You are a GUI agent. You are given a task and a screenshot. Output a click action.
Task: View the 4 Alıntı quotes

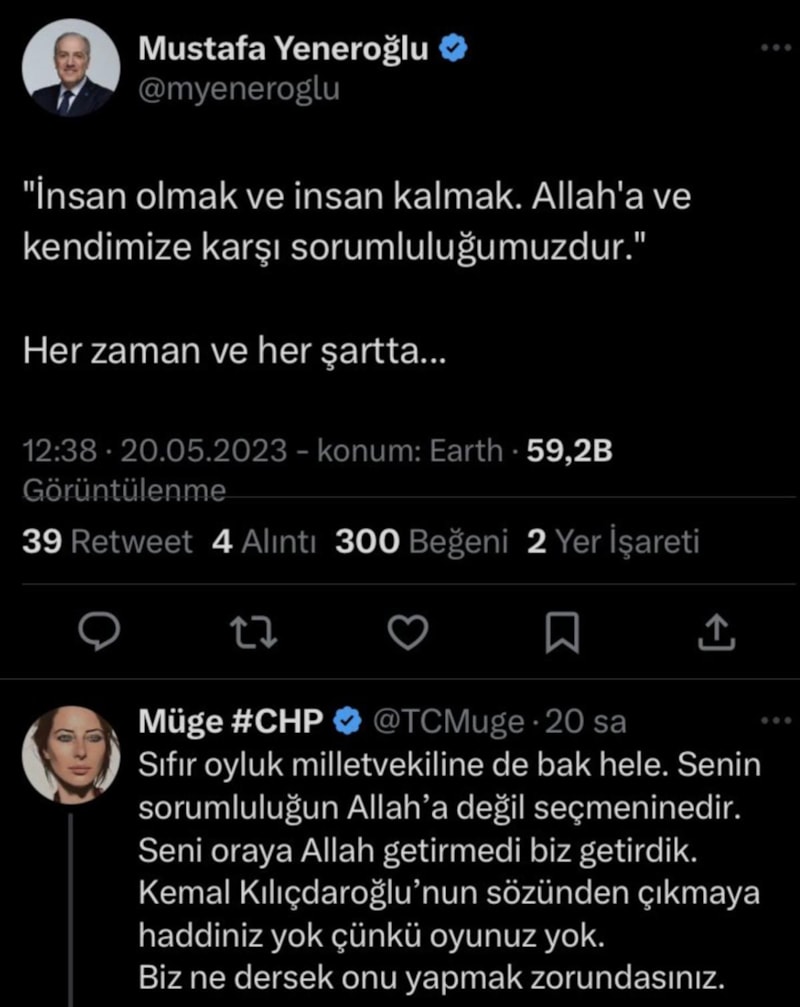264,542
